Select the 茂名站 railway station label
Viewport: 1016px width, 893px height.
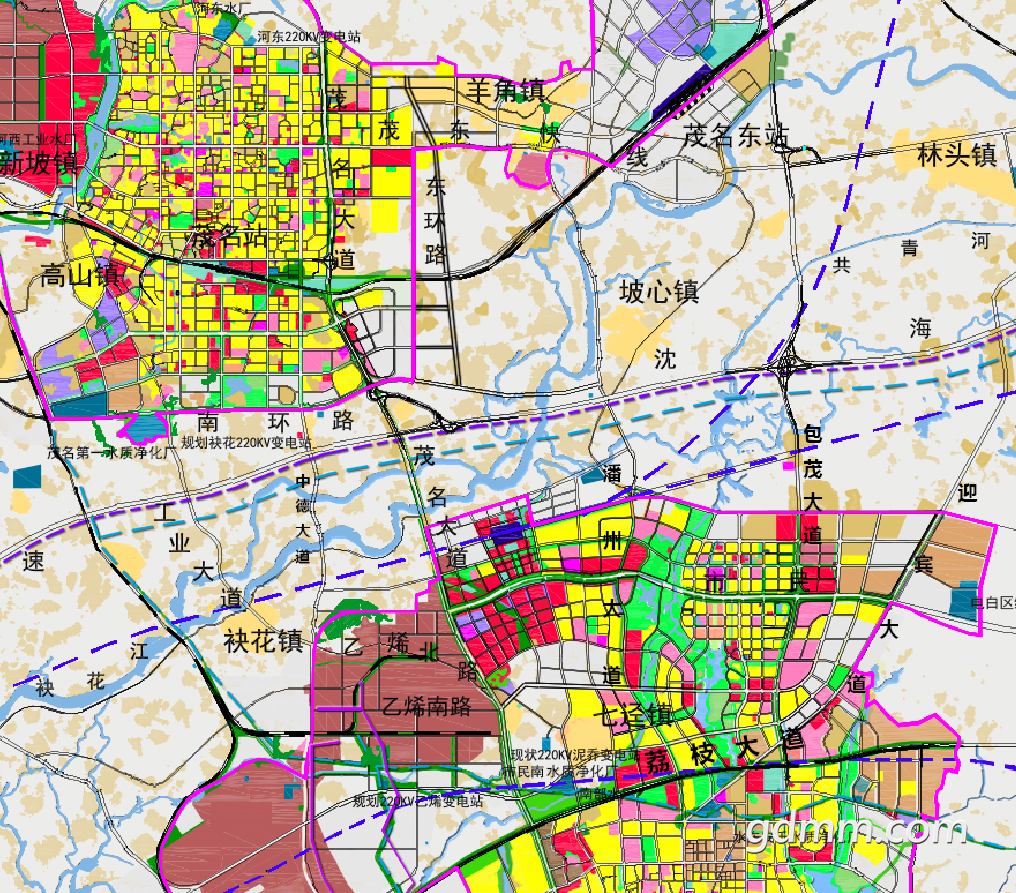tap(229, 237)
